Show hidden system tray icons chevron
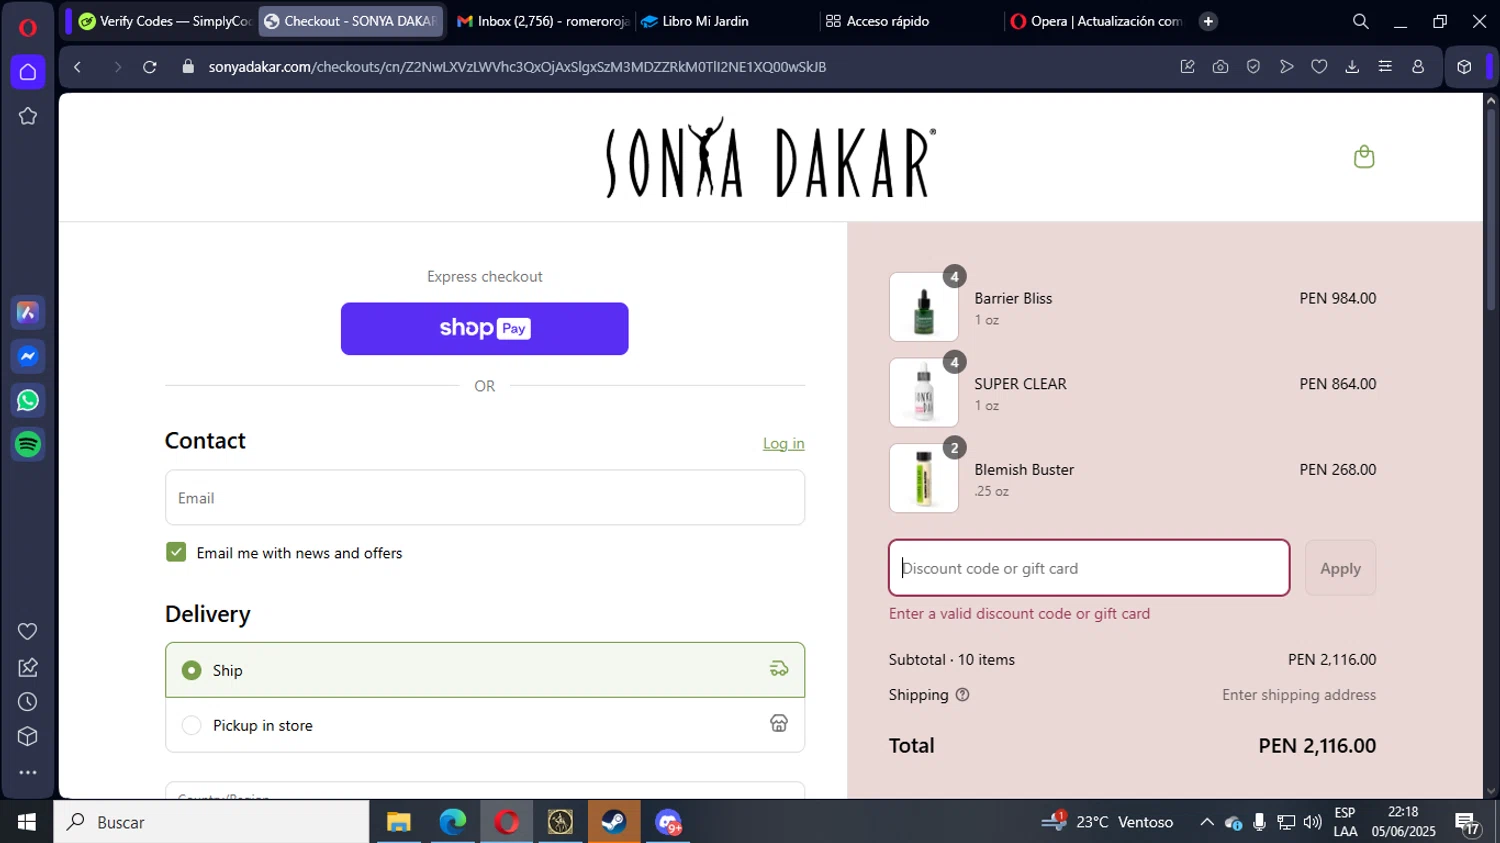This screenshot has width=1500, height=843. tap(1207, 822)
